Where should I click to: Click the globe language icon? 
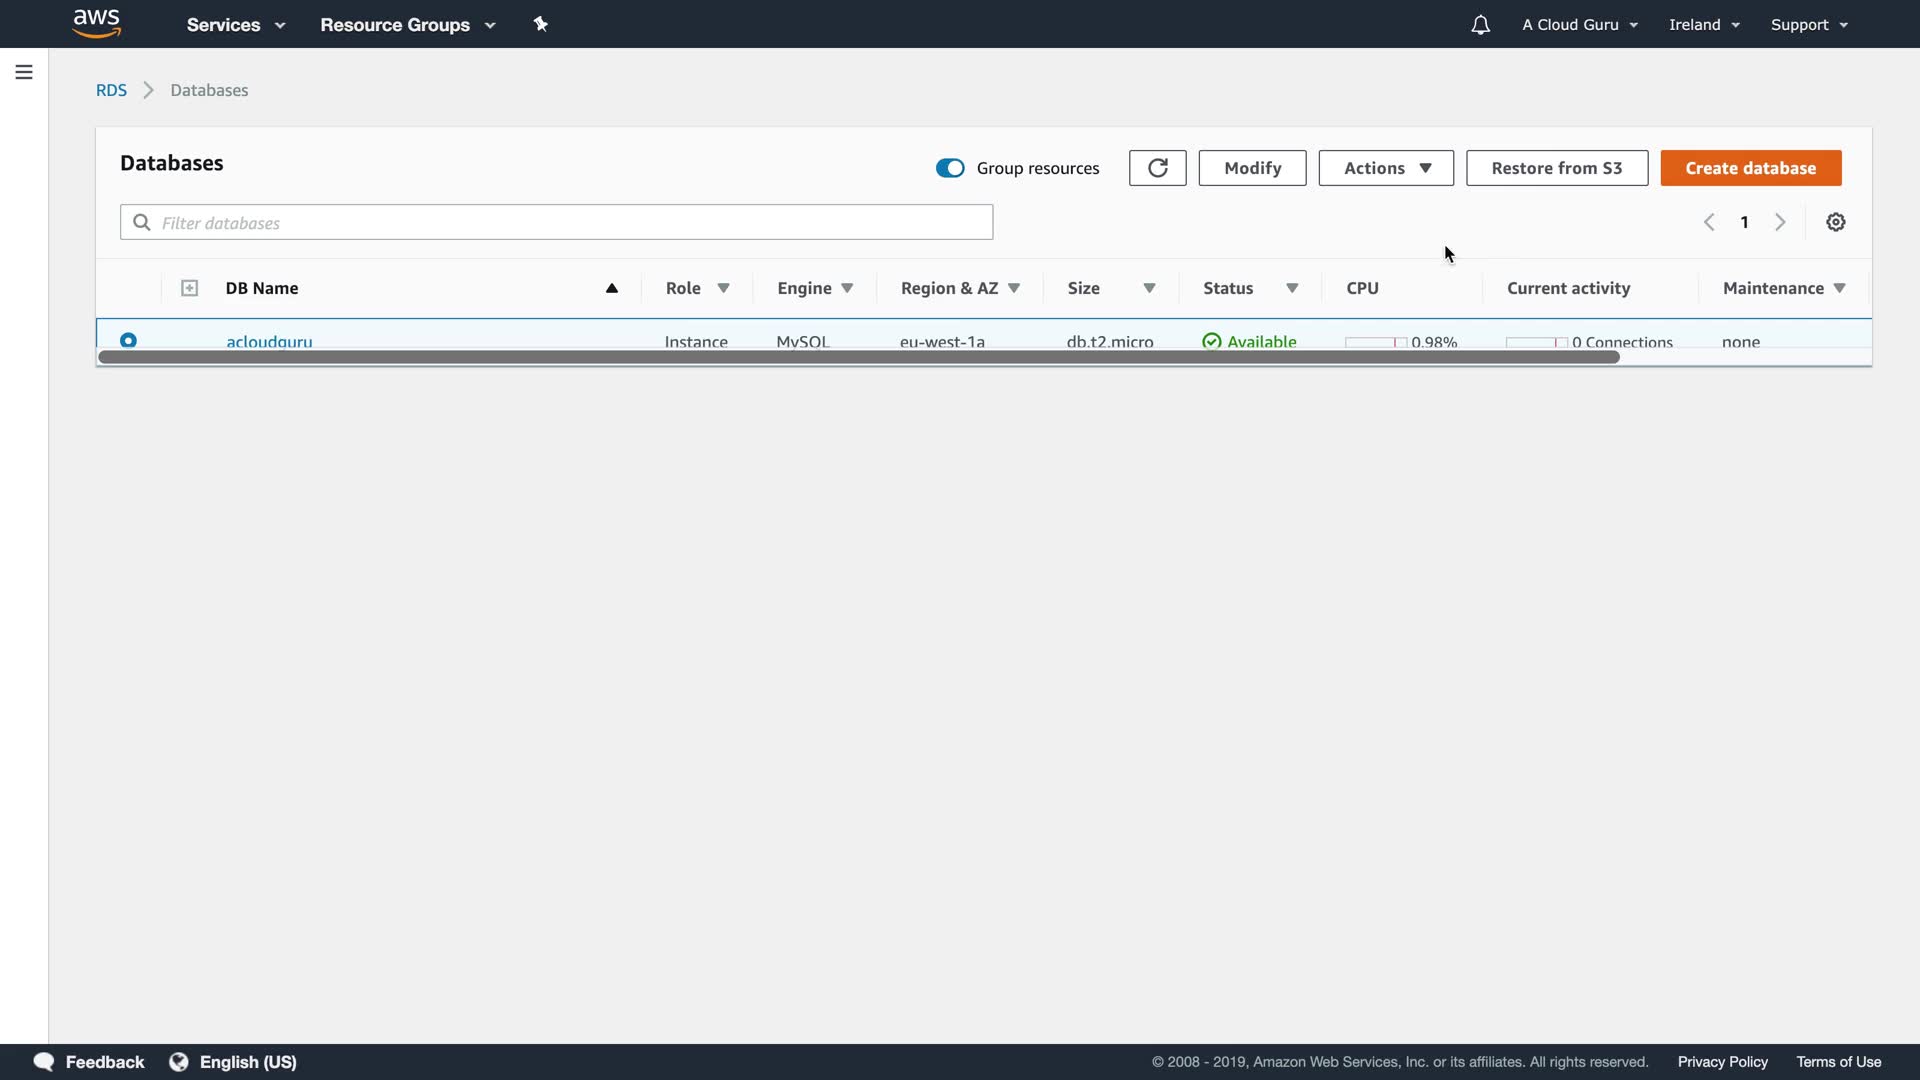coord(179,1061)
